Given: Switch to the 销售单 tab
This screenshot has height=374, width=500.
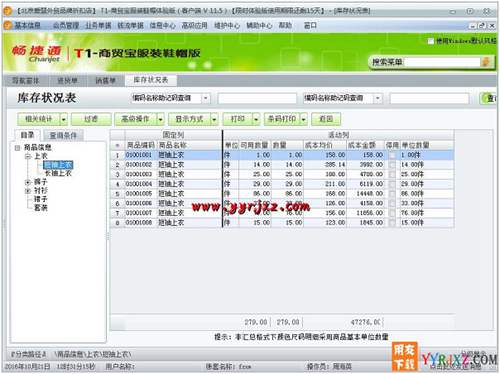Looking at the screenshot, I should (105, 81).
